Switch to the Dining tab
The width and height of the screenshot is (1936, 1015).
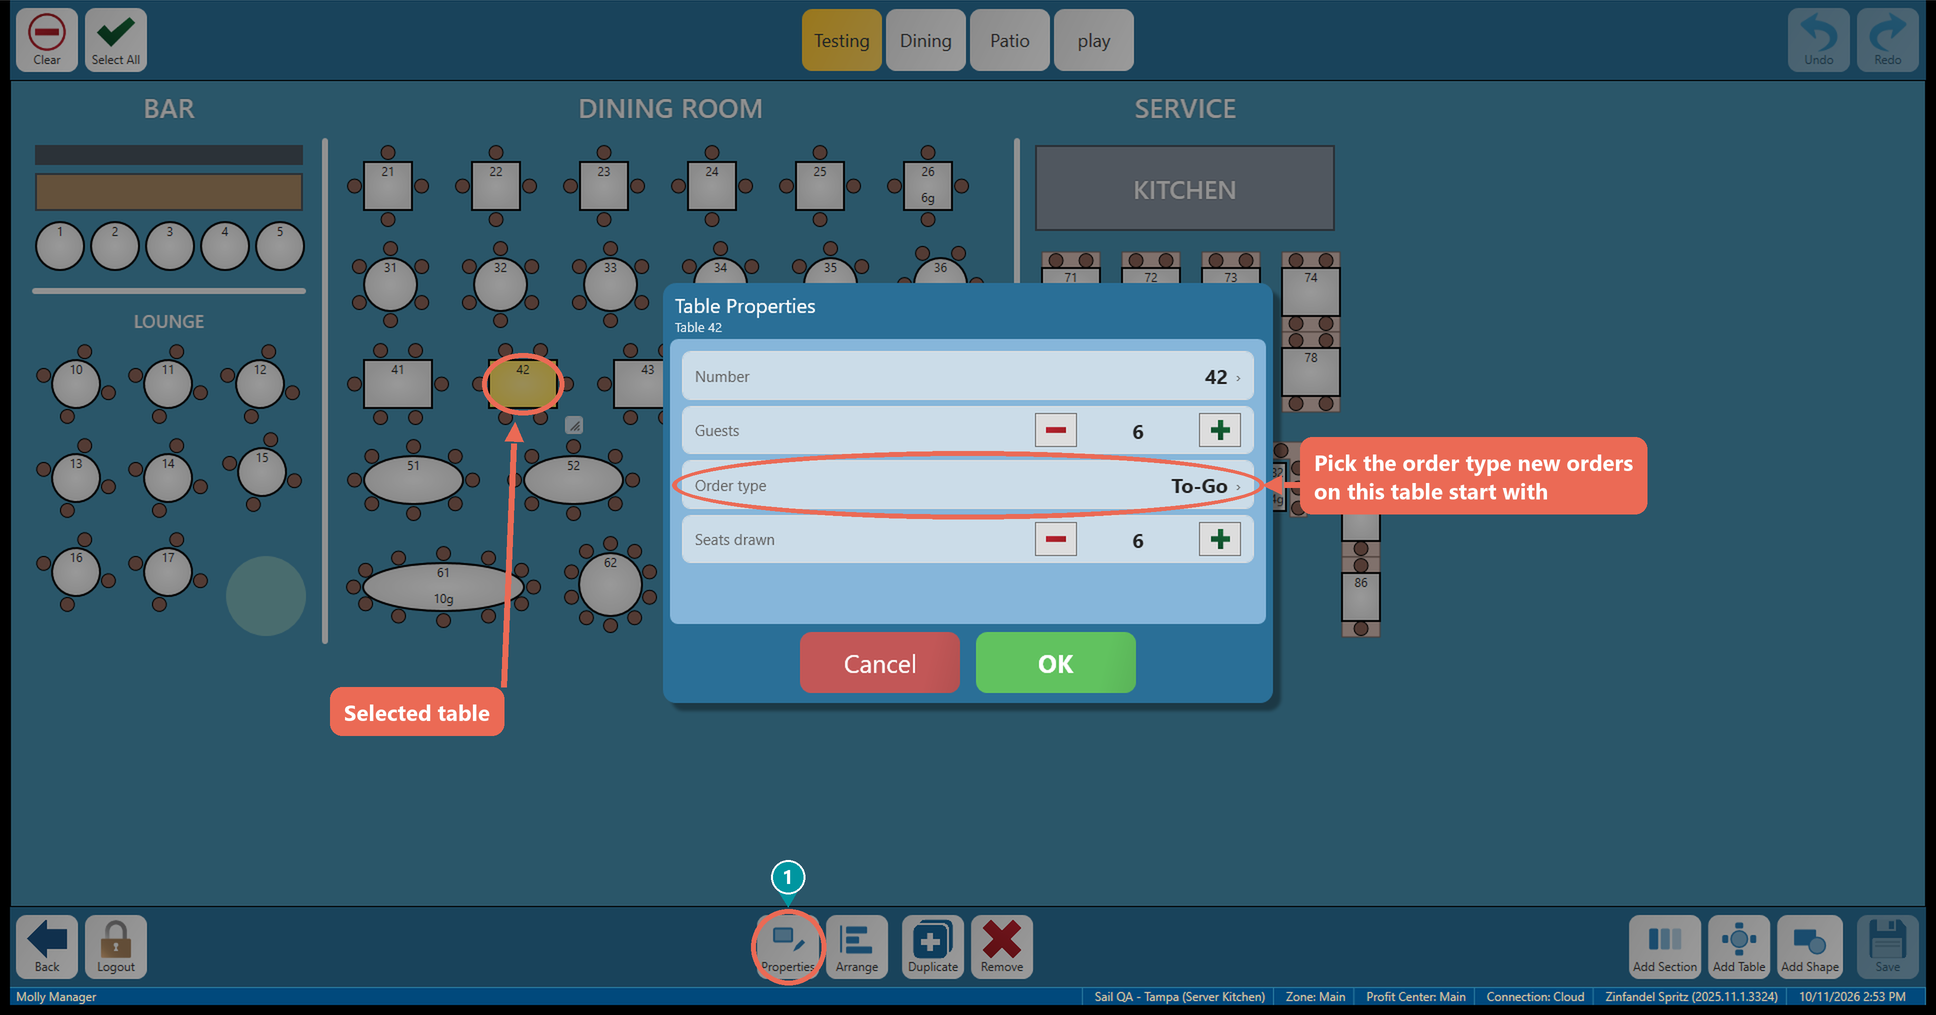[926, 40]
